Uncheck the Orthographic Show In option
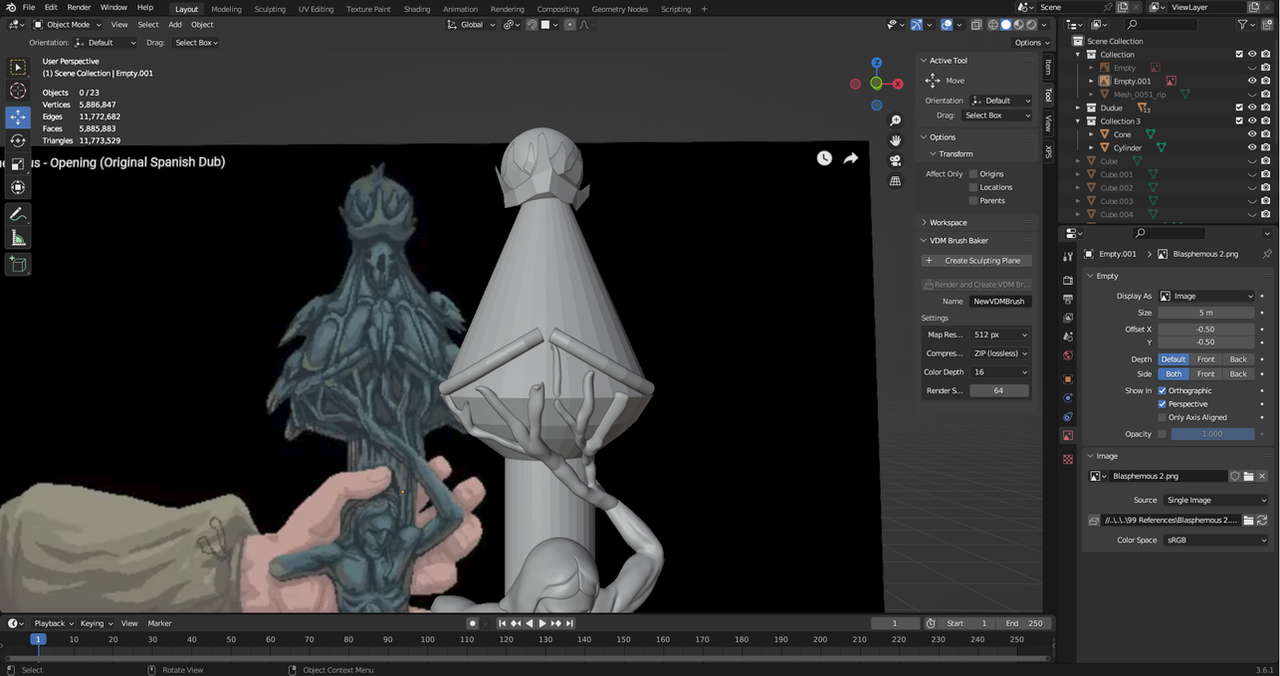This screenshot has height=676, width=1280. (1162, 391)
